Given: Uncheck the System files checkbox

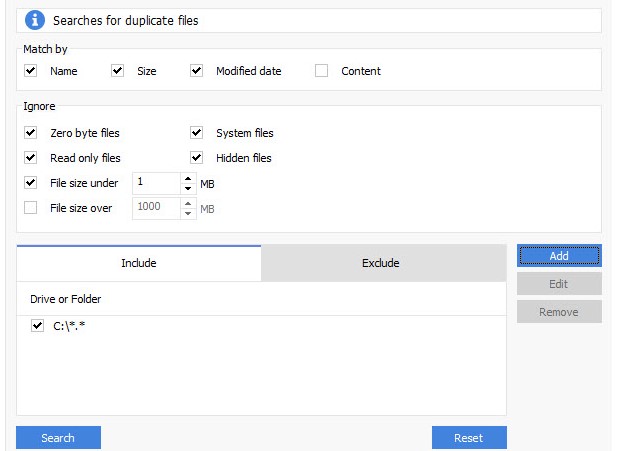Looking at the screenshot, I should click(x=196, y=133).
